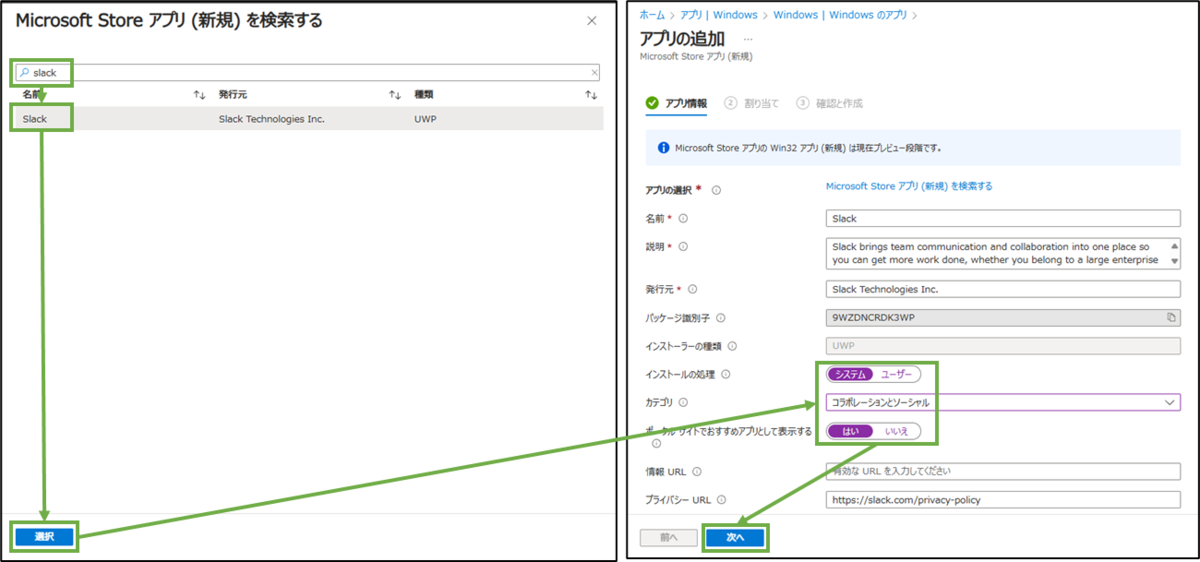Click step 2 circle for 割り当て
This screenshot has height=562, width=1200.
(731, 103)
